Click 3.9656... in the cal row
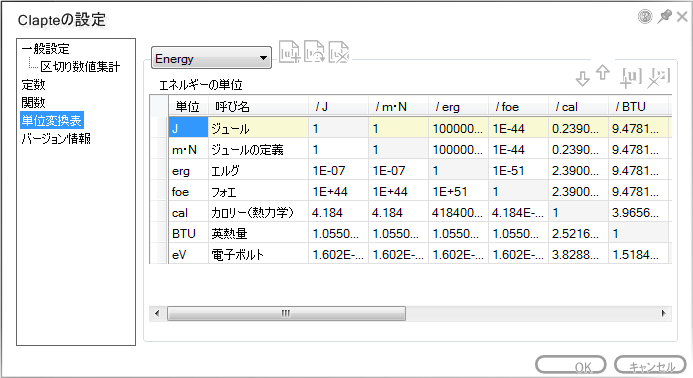Viewport: 693px width, 378px height. 639,212
